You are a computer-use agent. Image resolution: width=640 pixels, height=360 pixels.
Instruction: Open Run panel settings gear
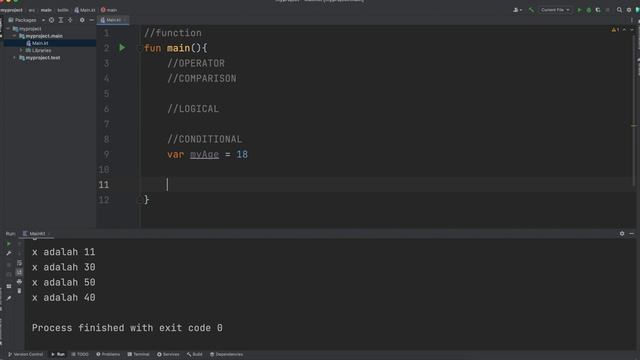click(622, 233)
